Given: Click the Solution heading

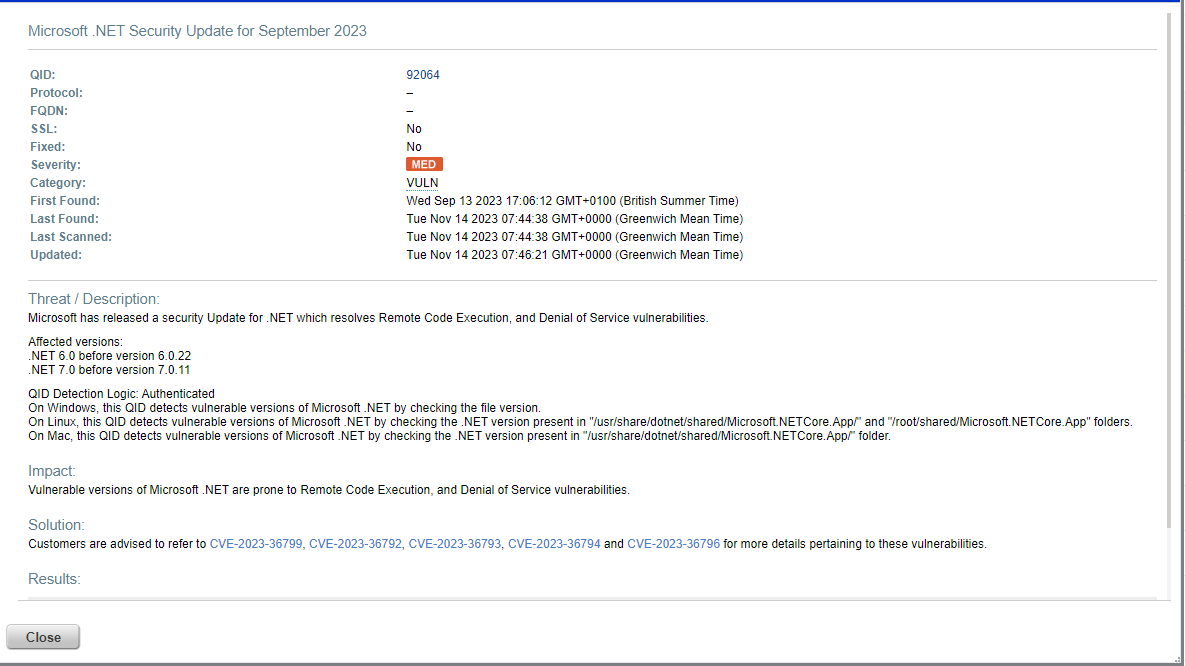Looking at the screenshot, I should pyautogui.click(x=56, y=525).
